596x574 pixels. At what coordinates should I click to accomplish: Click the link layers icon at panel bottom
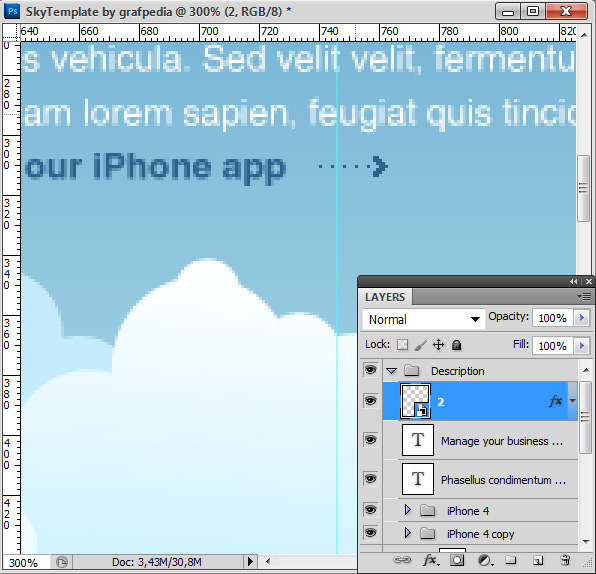point(402,560)
